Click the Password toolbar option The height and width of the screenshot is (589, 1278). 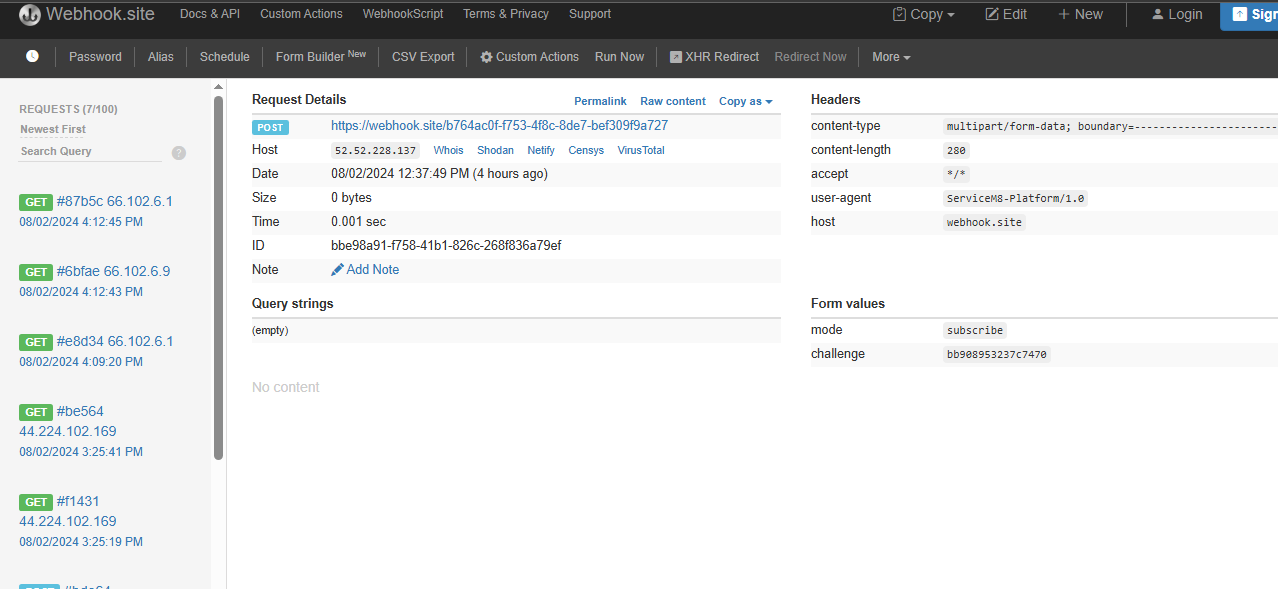95,57
